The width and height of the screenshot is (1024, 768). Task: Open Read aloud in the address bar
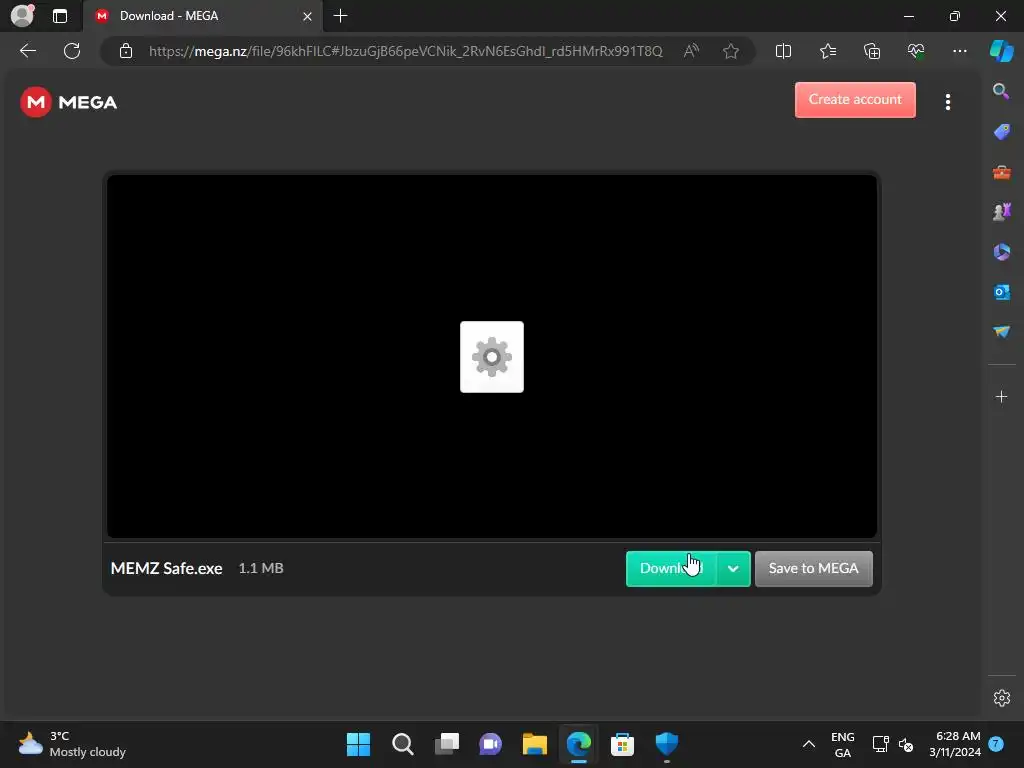pyautogui.click(x=691, y=51)
